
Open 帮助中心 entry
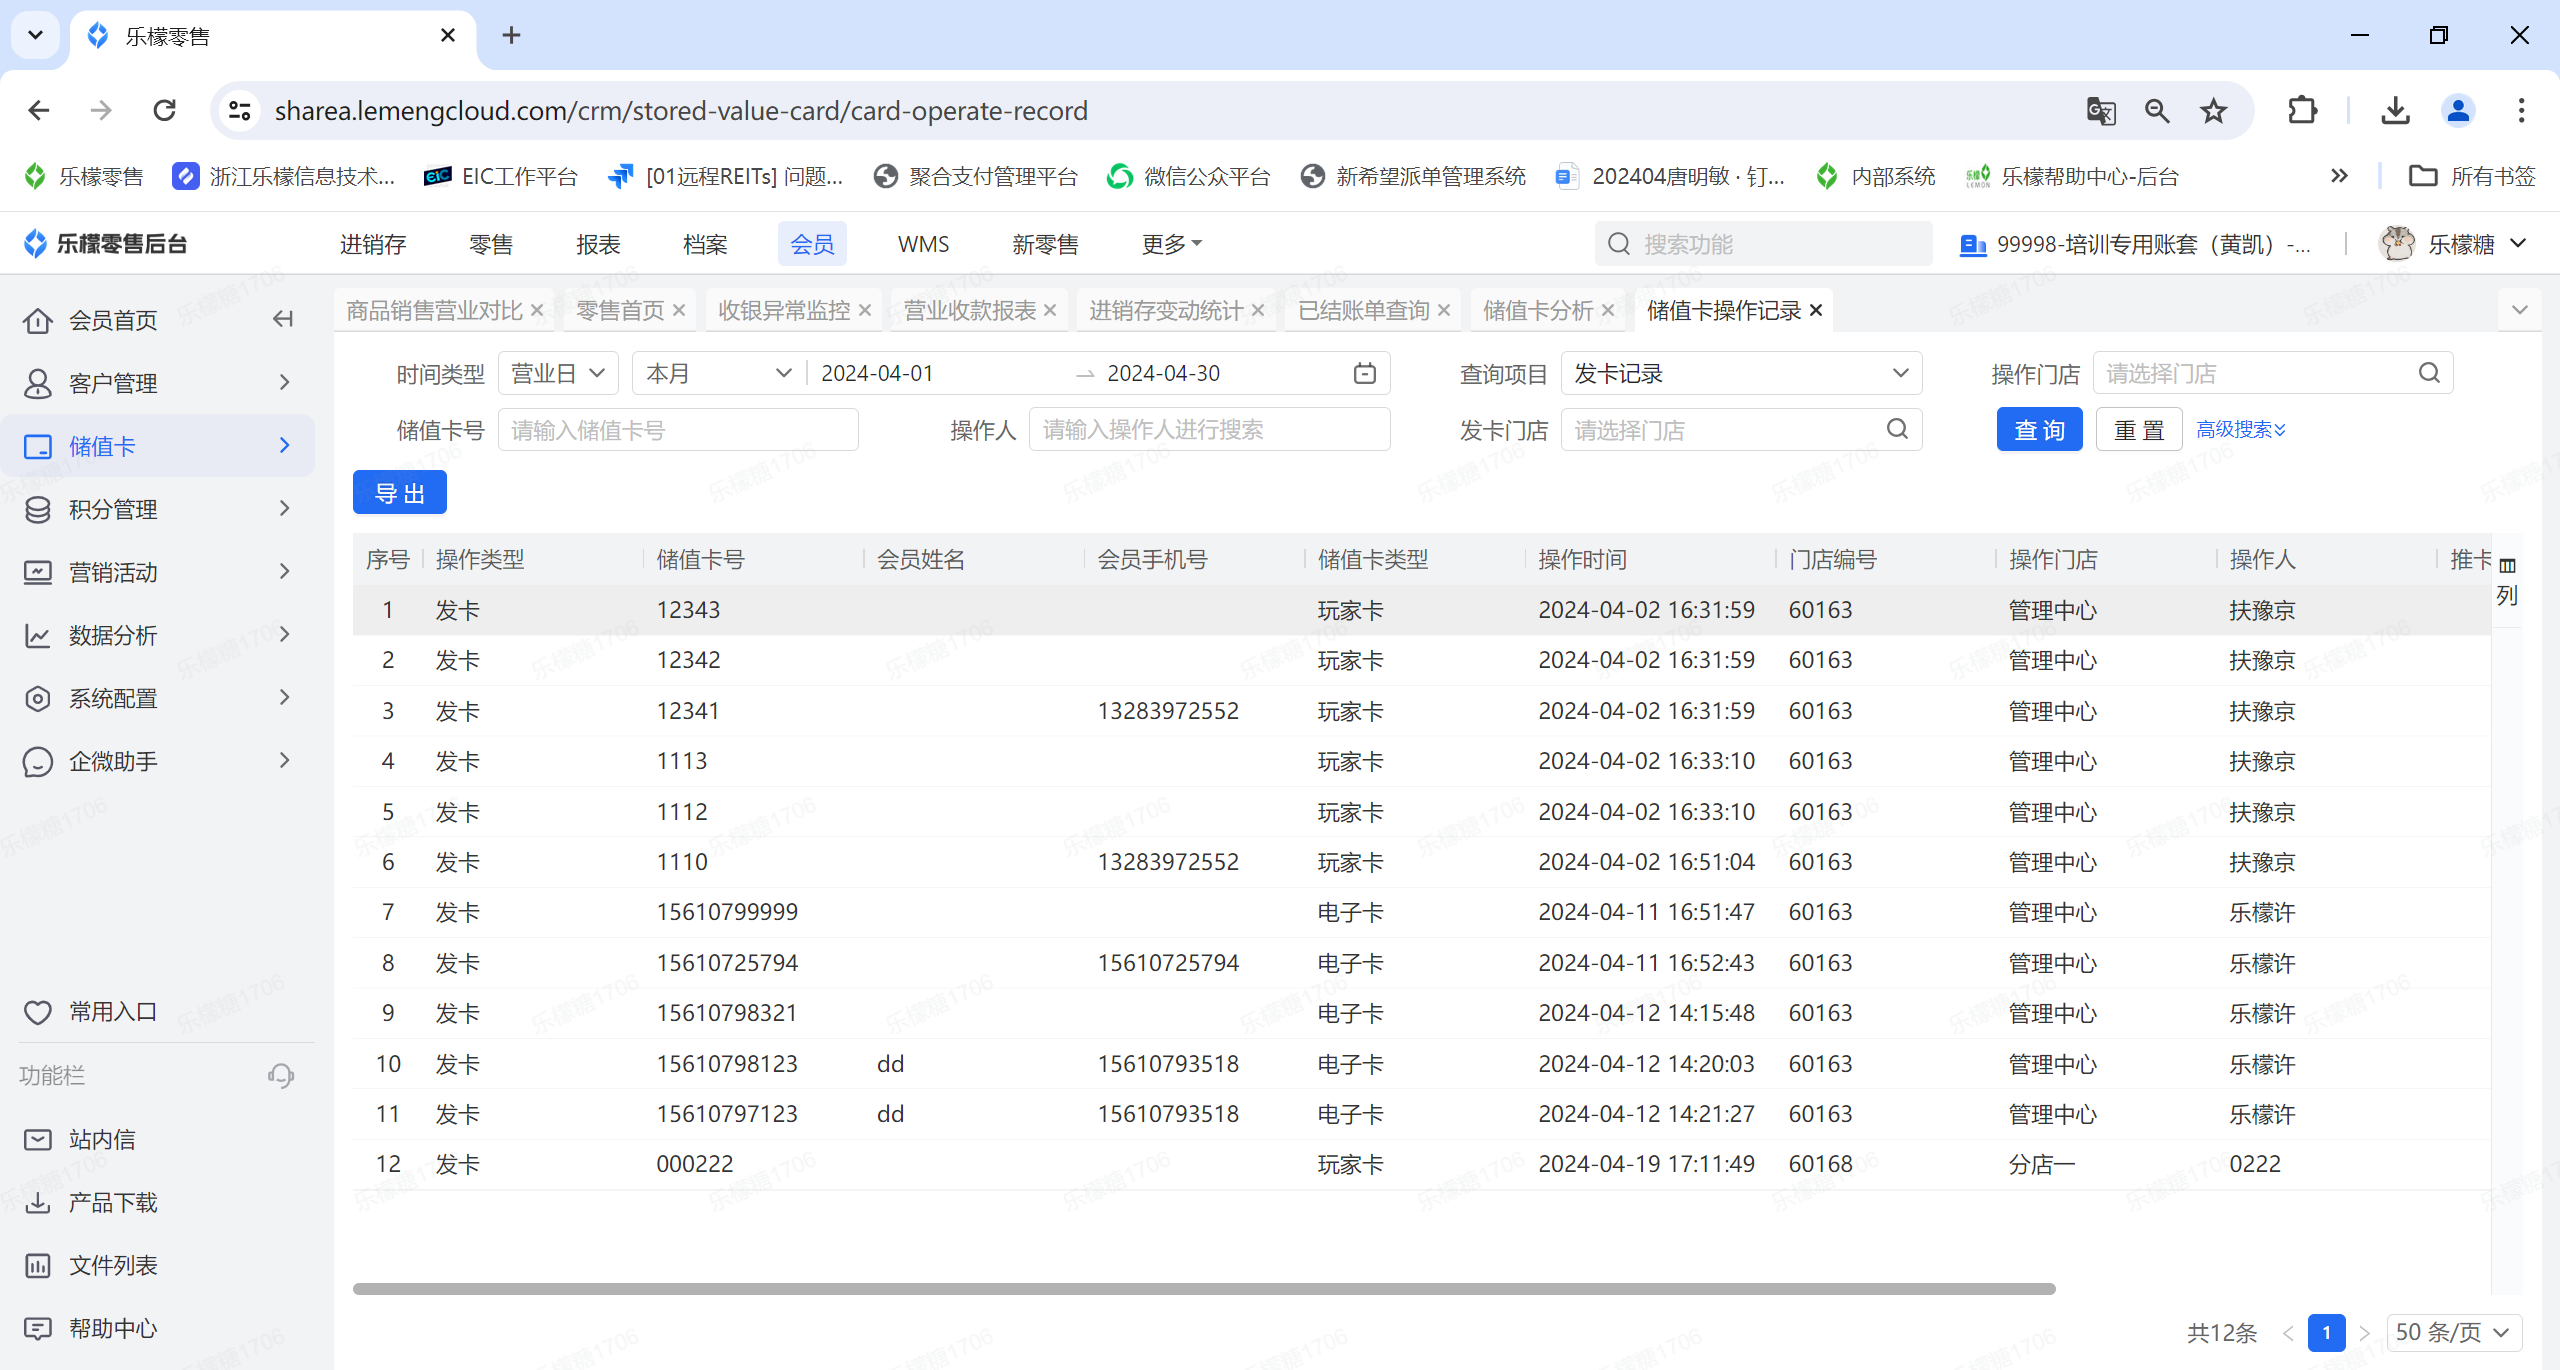90,1328
